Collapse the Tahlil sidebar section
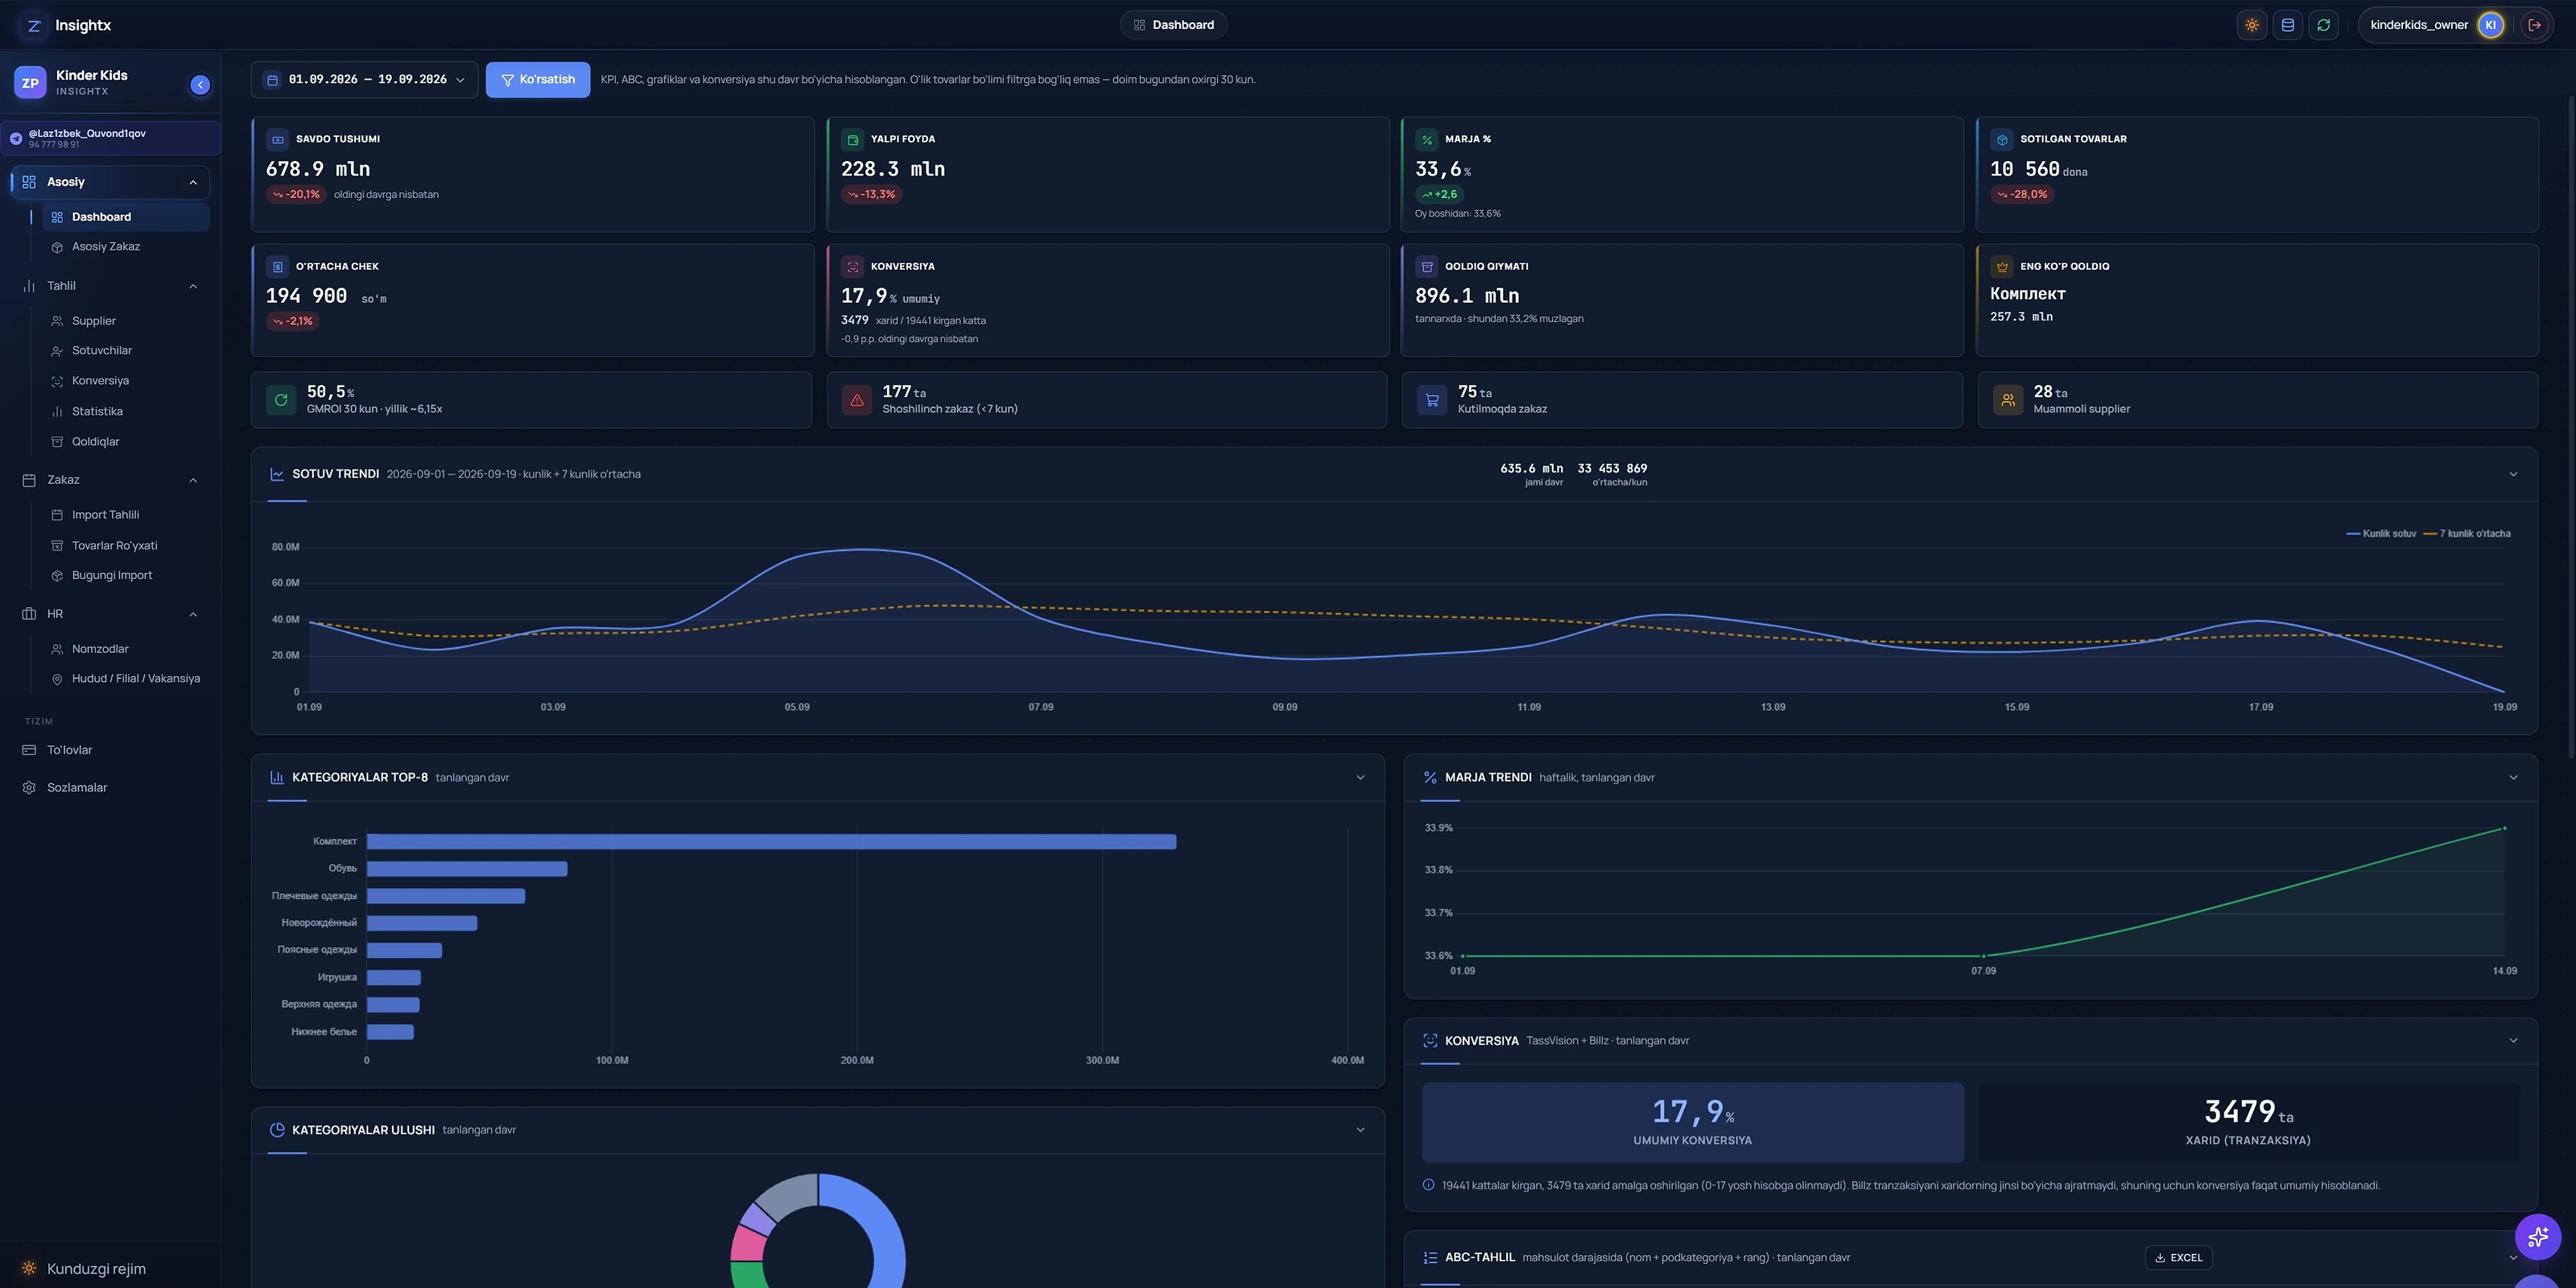The image size is (2576, 1288). click(x=193, y=286)
